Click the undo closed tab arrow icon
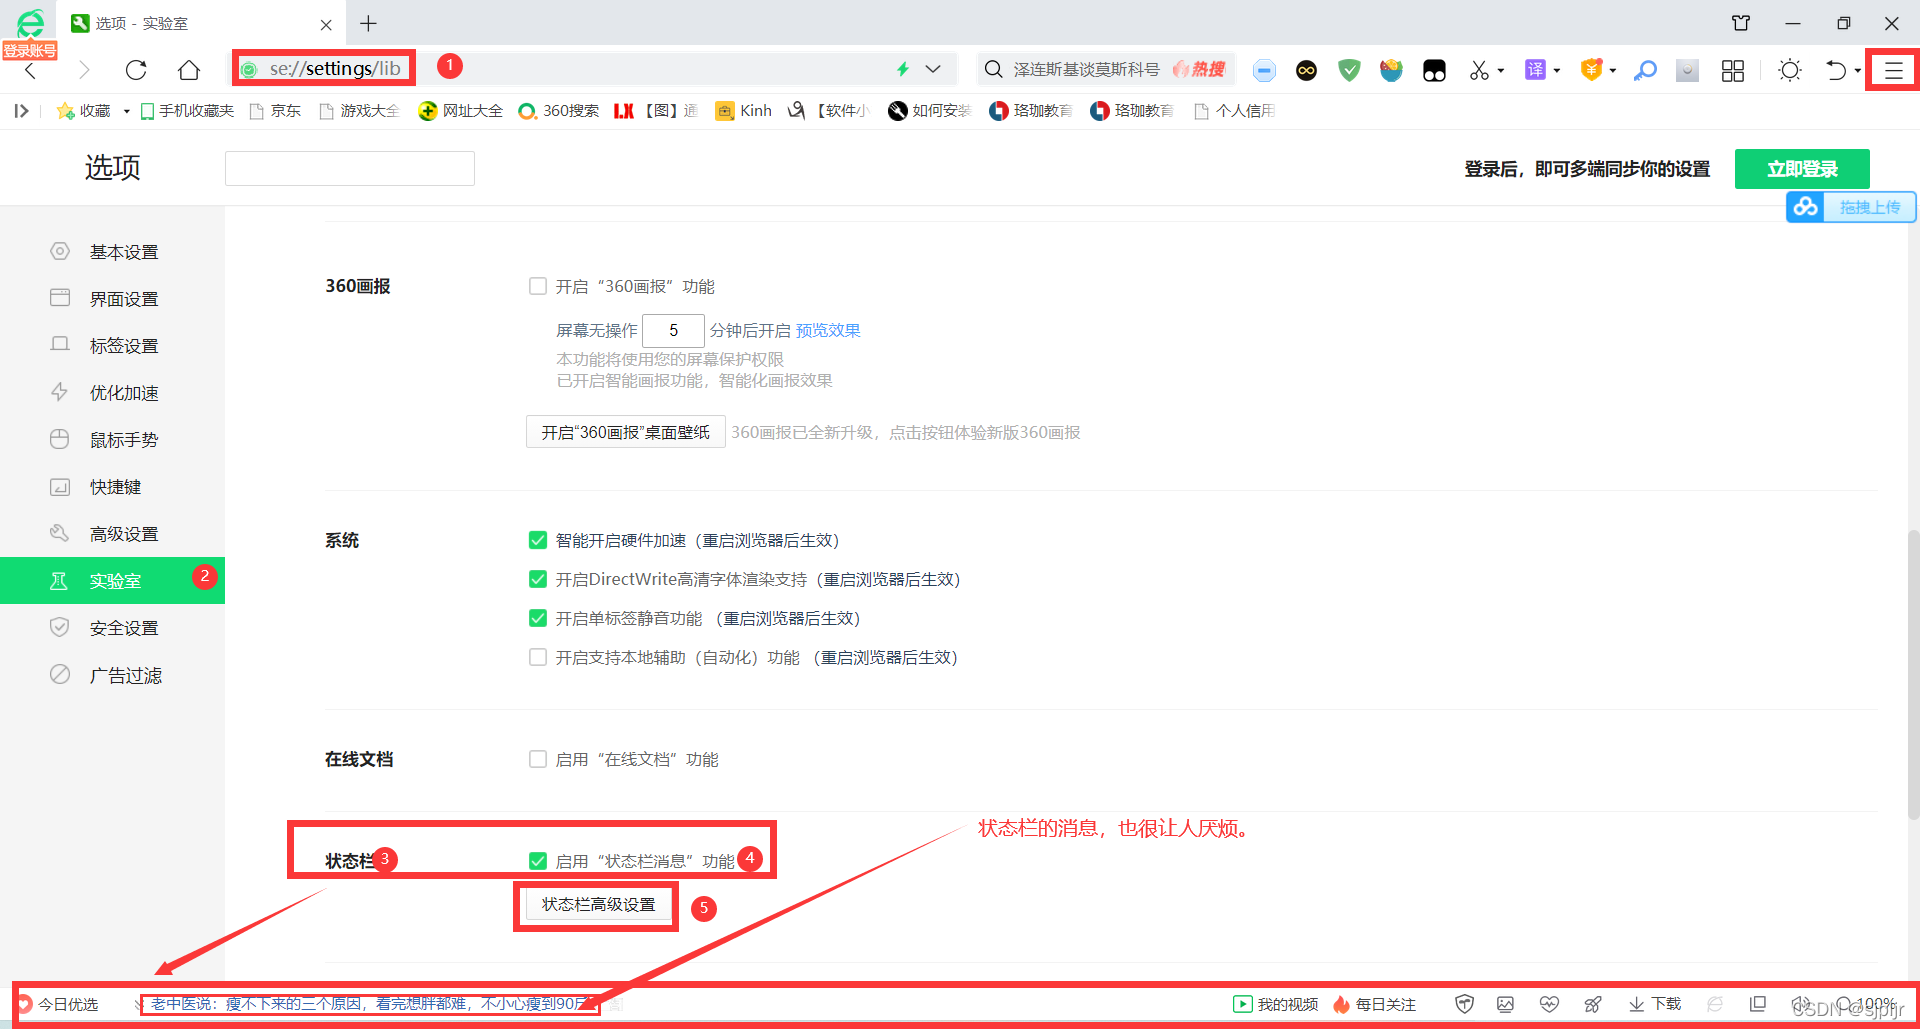 1835,70
